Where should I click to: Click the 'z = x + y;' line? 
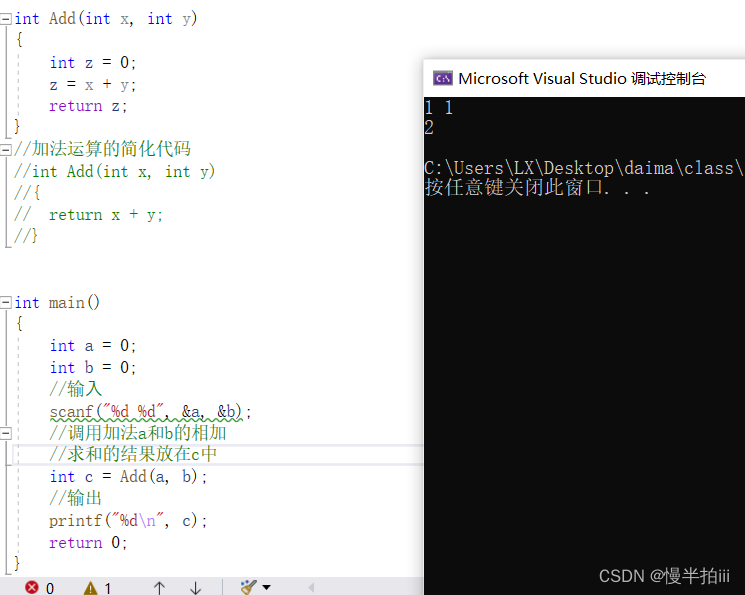pyautogui.click(x=93, y=85)
